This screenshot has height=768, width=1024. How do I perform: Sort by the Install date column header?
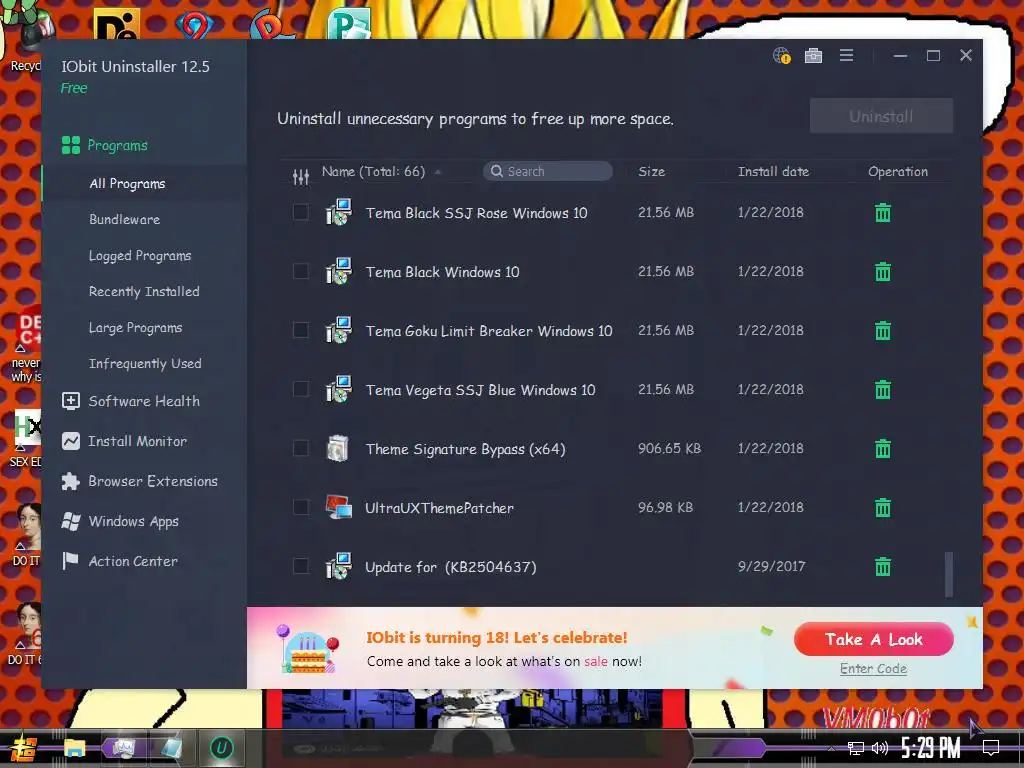click(x=773, y=172)
